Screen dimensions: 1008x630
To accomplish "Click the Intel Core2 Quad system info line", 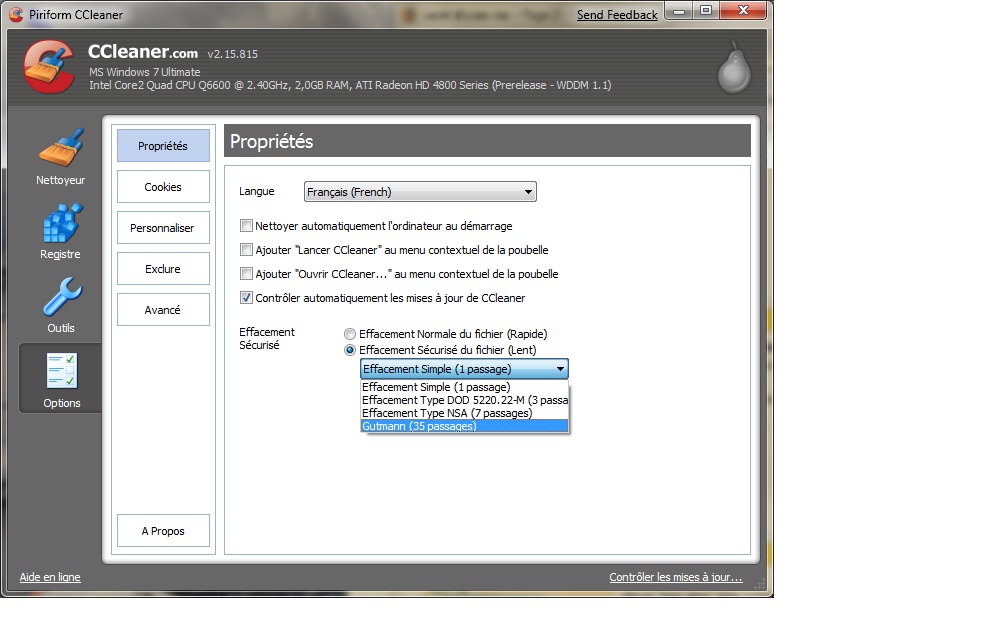I will pyautogui.click(x=350, y=85).
